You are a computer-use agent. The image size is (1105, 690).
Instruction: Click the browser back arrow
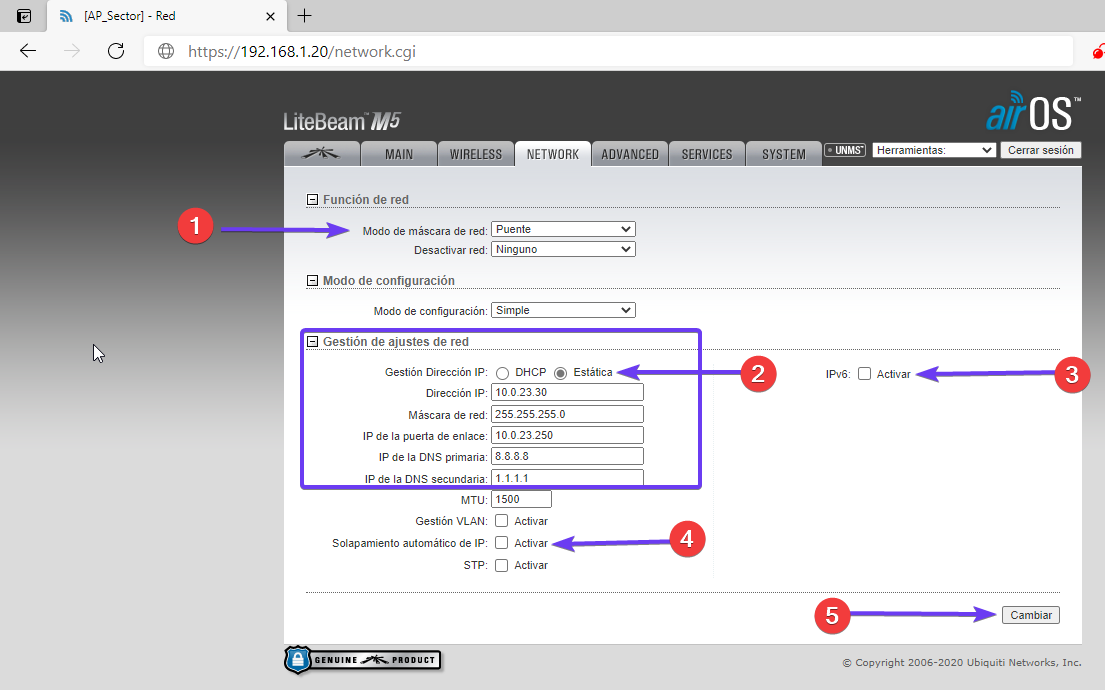(28, 51)
